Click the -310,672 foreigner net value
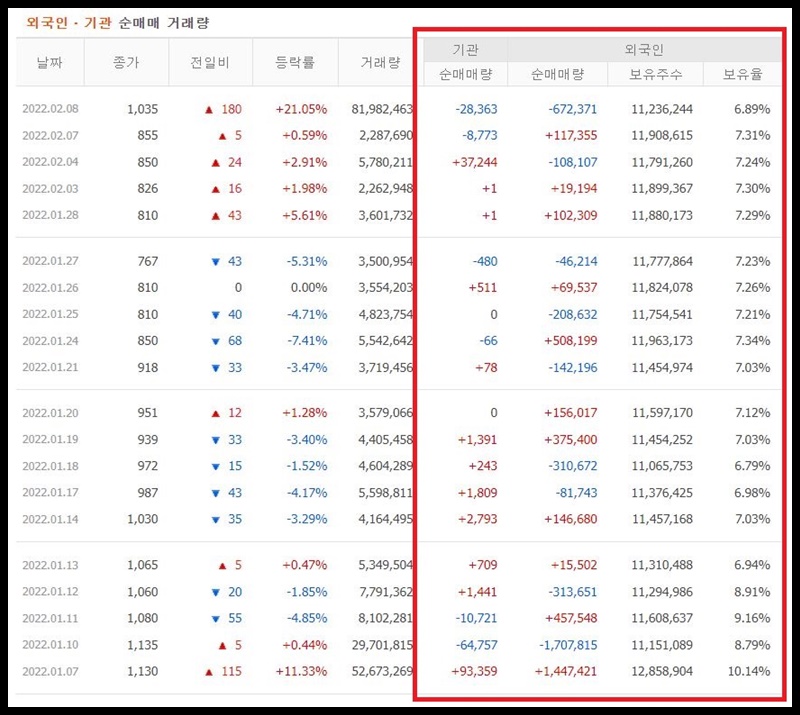Image resolution: width=800 pixels, height=715 pixels. (x=572, y=466)
